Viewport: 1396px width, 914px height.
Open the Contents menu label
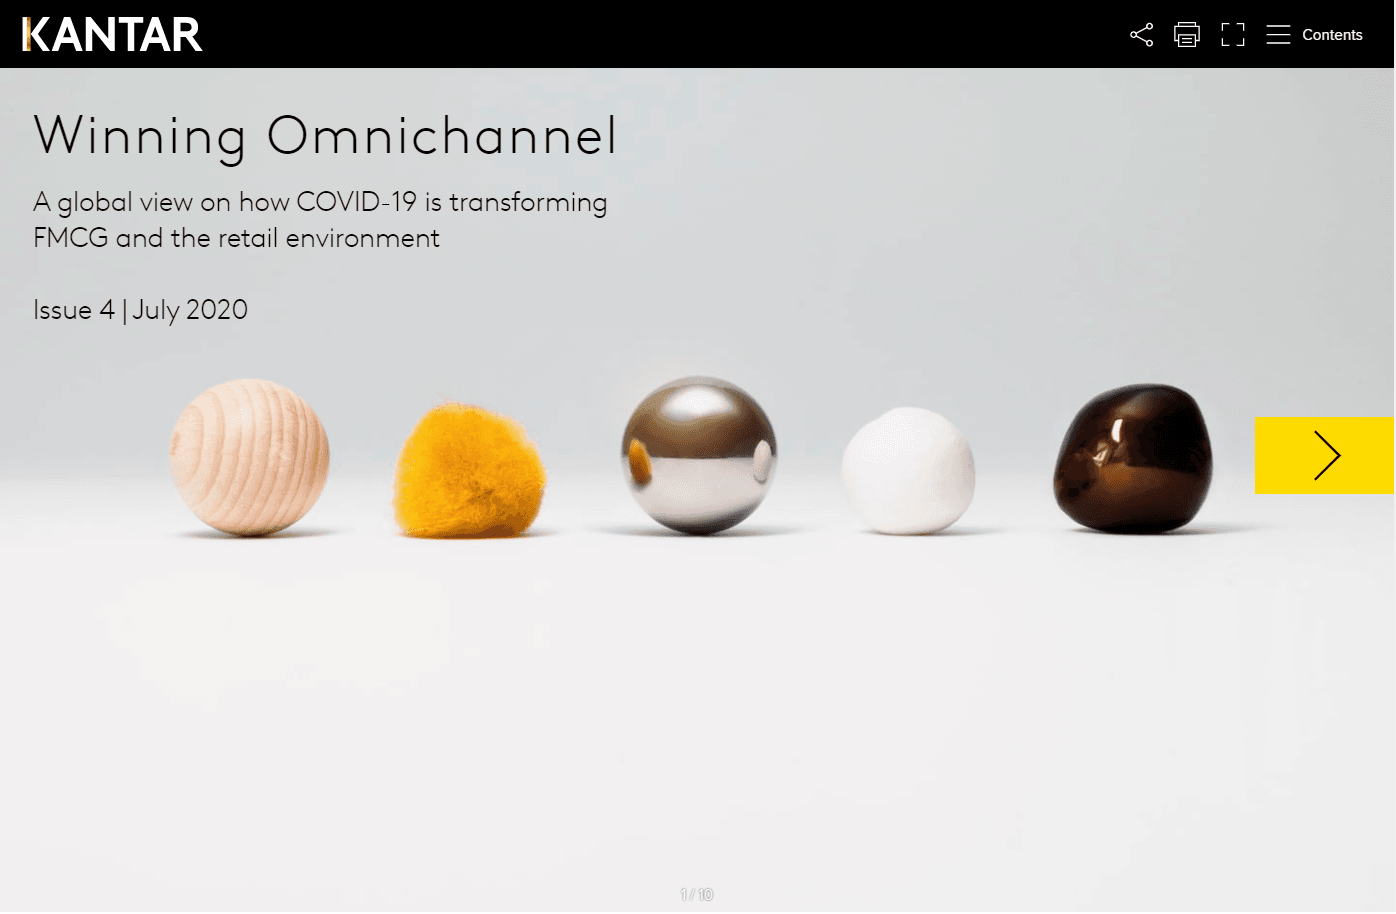(1332, 35)
